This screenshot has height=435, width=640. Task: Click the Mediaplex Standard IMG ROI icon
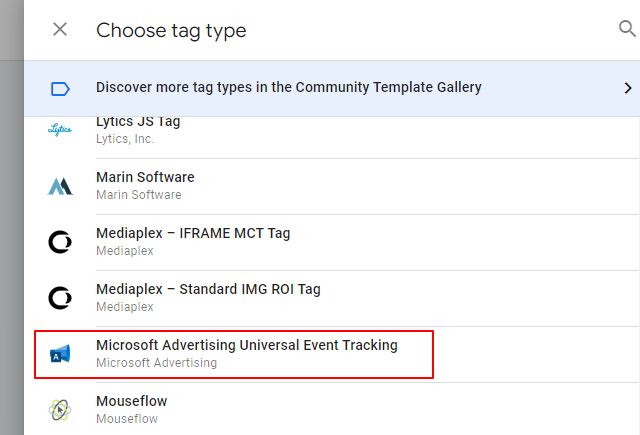tap(60, 298)
